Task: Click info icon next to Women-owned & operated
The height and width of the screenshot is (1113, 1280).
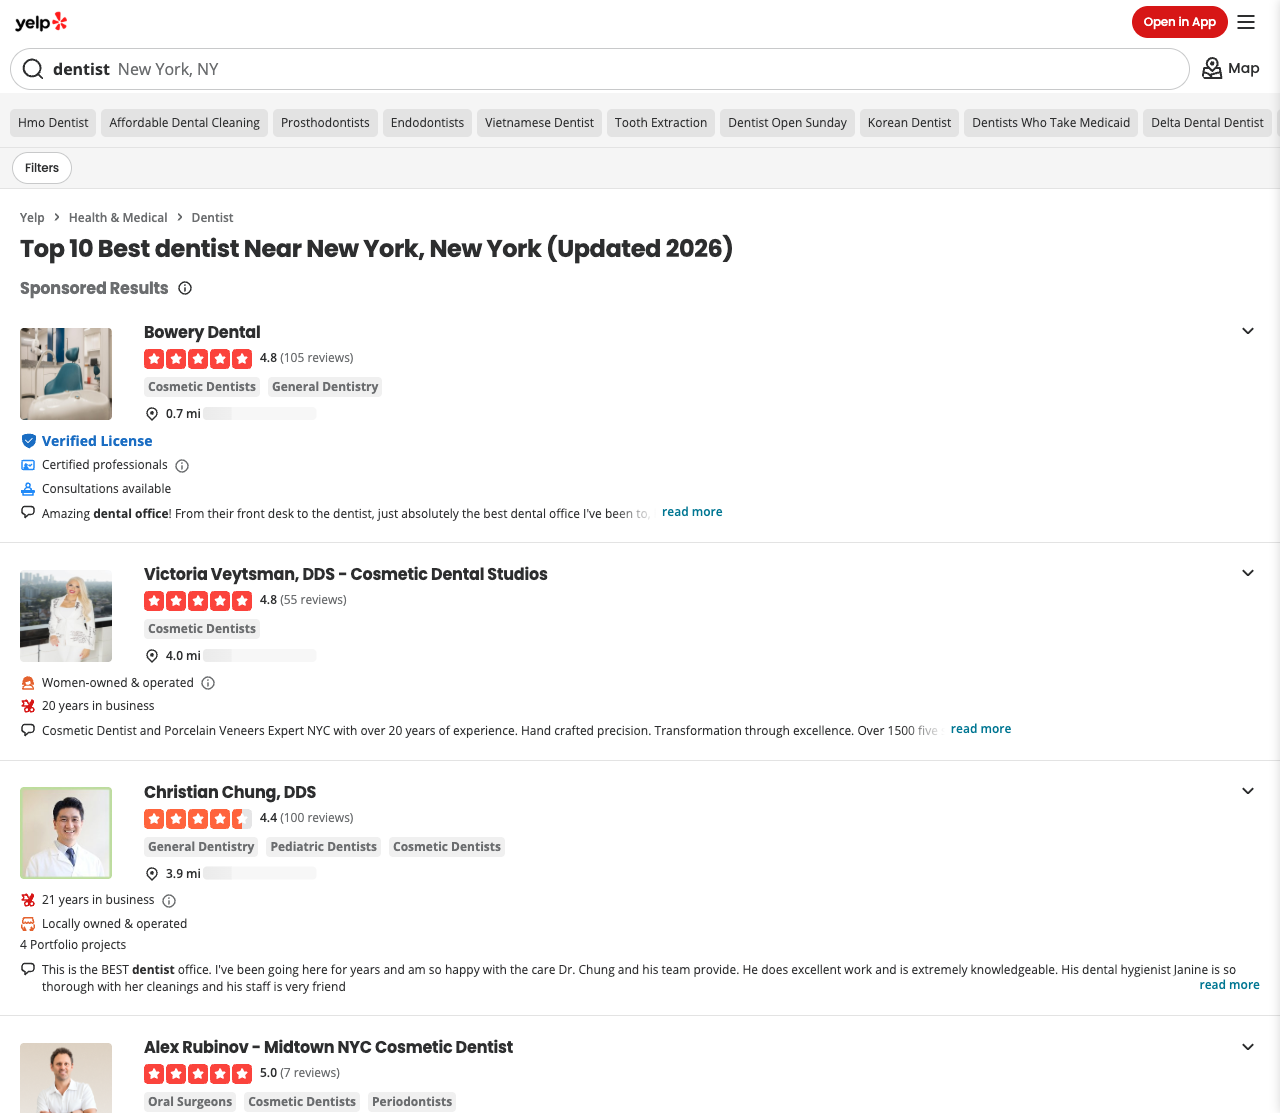Action: pos(208,683)
